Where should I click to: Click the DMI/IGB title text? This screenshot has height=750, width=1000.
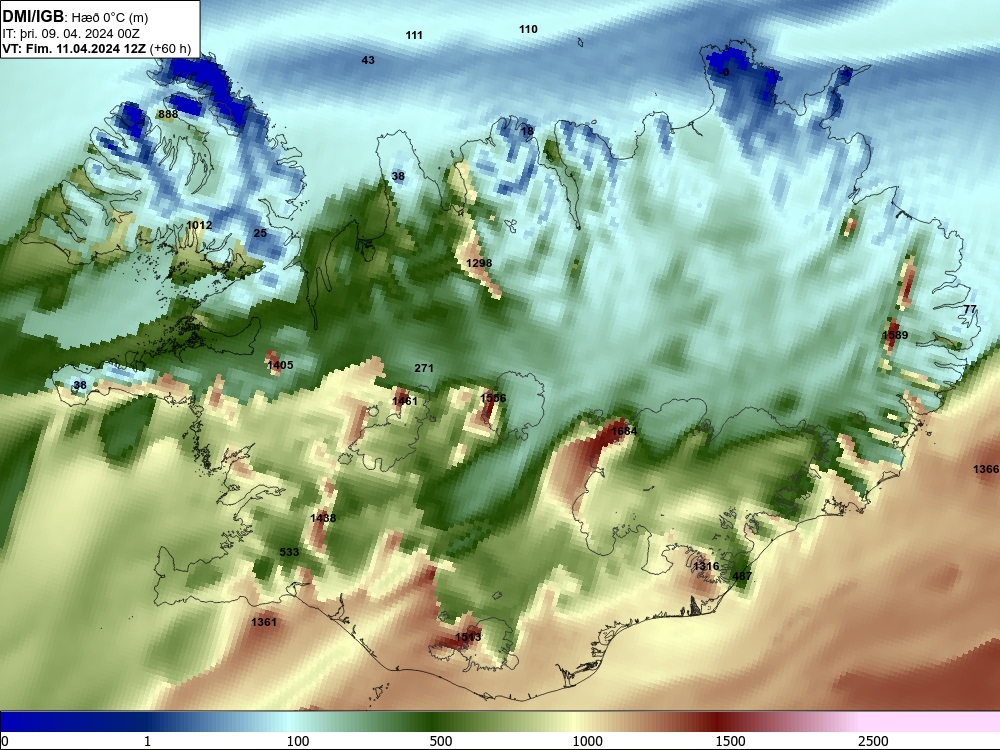click(x=33, y=17)
